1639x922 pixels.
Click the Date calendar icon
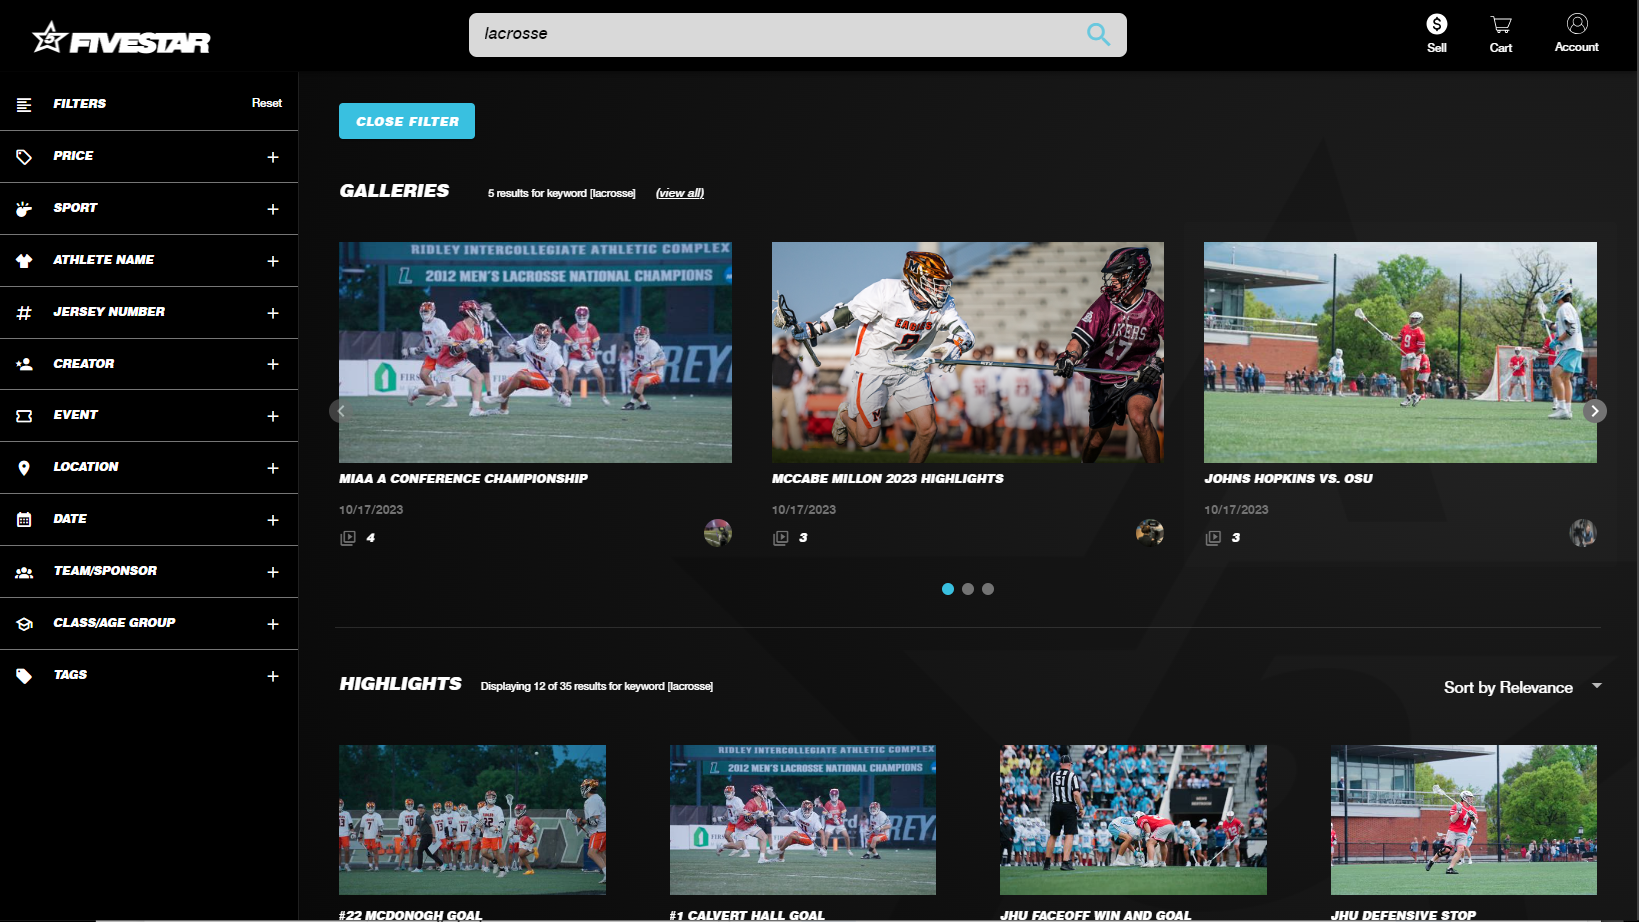click(x=24, y=520)
